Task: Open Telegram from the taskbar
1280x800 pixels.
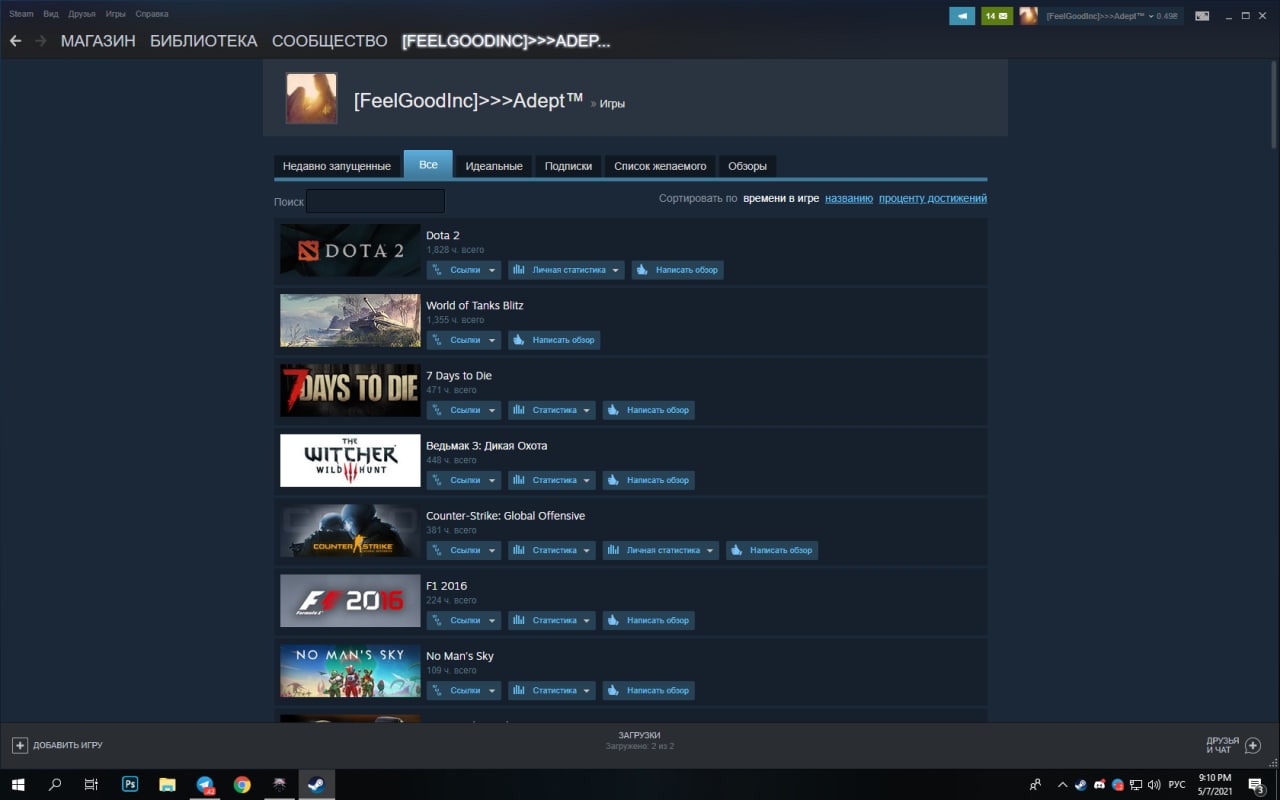Action: click(x=205, y=785)
